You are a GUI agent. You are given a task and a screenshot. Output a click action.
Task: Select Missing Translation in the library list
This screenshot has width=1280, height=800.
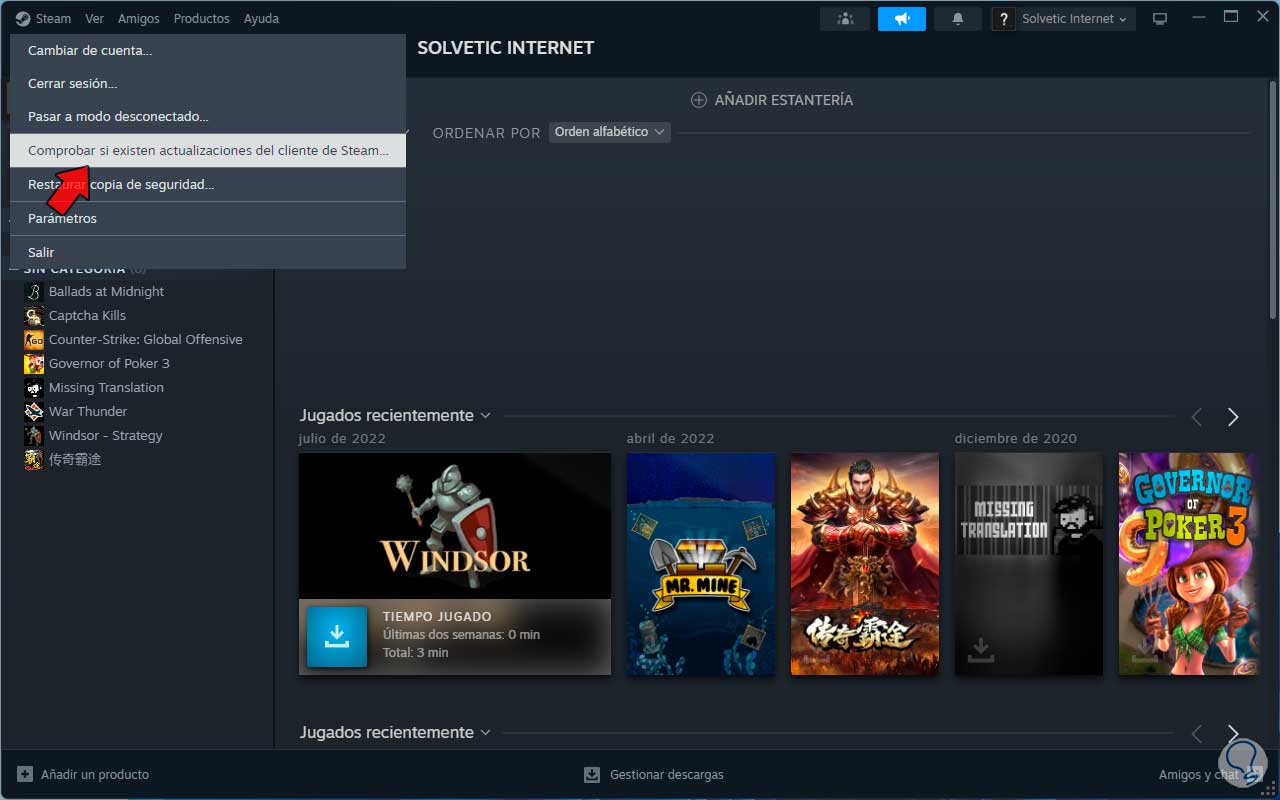point(106,387)
